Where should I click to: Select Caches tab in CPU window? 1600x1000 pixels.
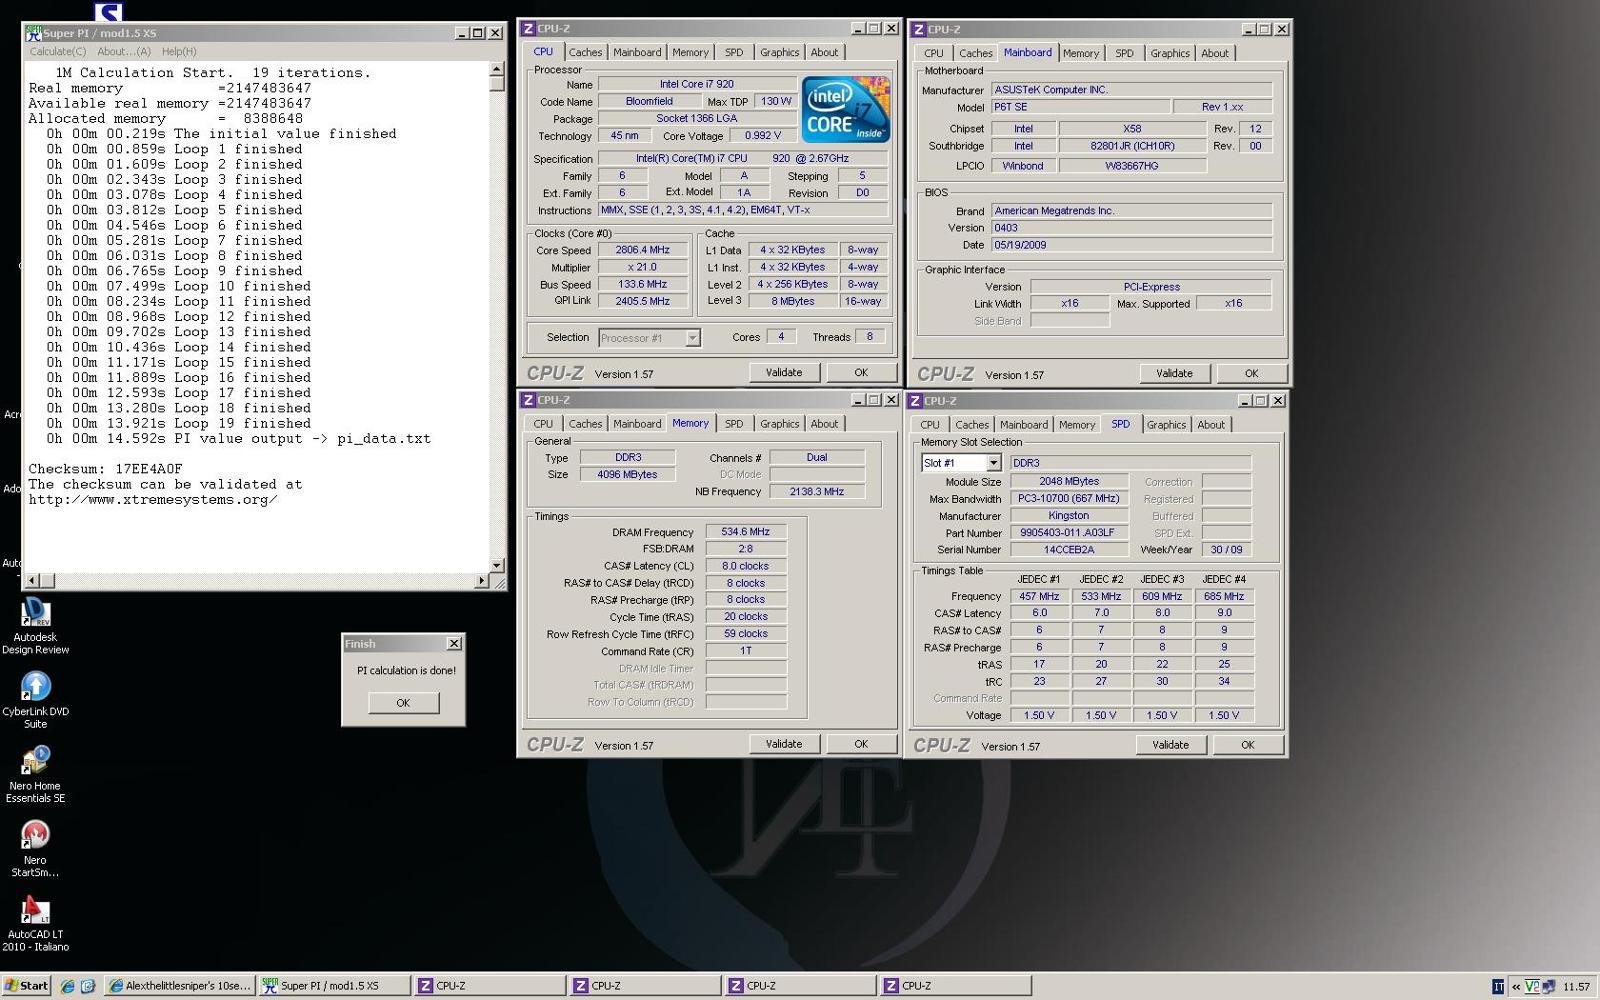(585, 53)
